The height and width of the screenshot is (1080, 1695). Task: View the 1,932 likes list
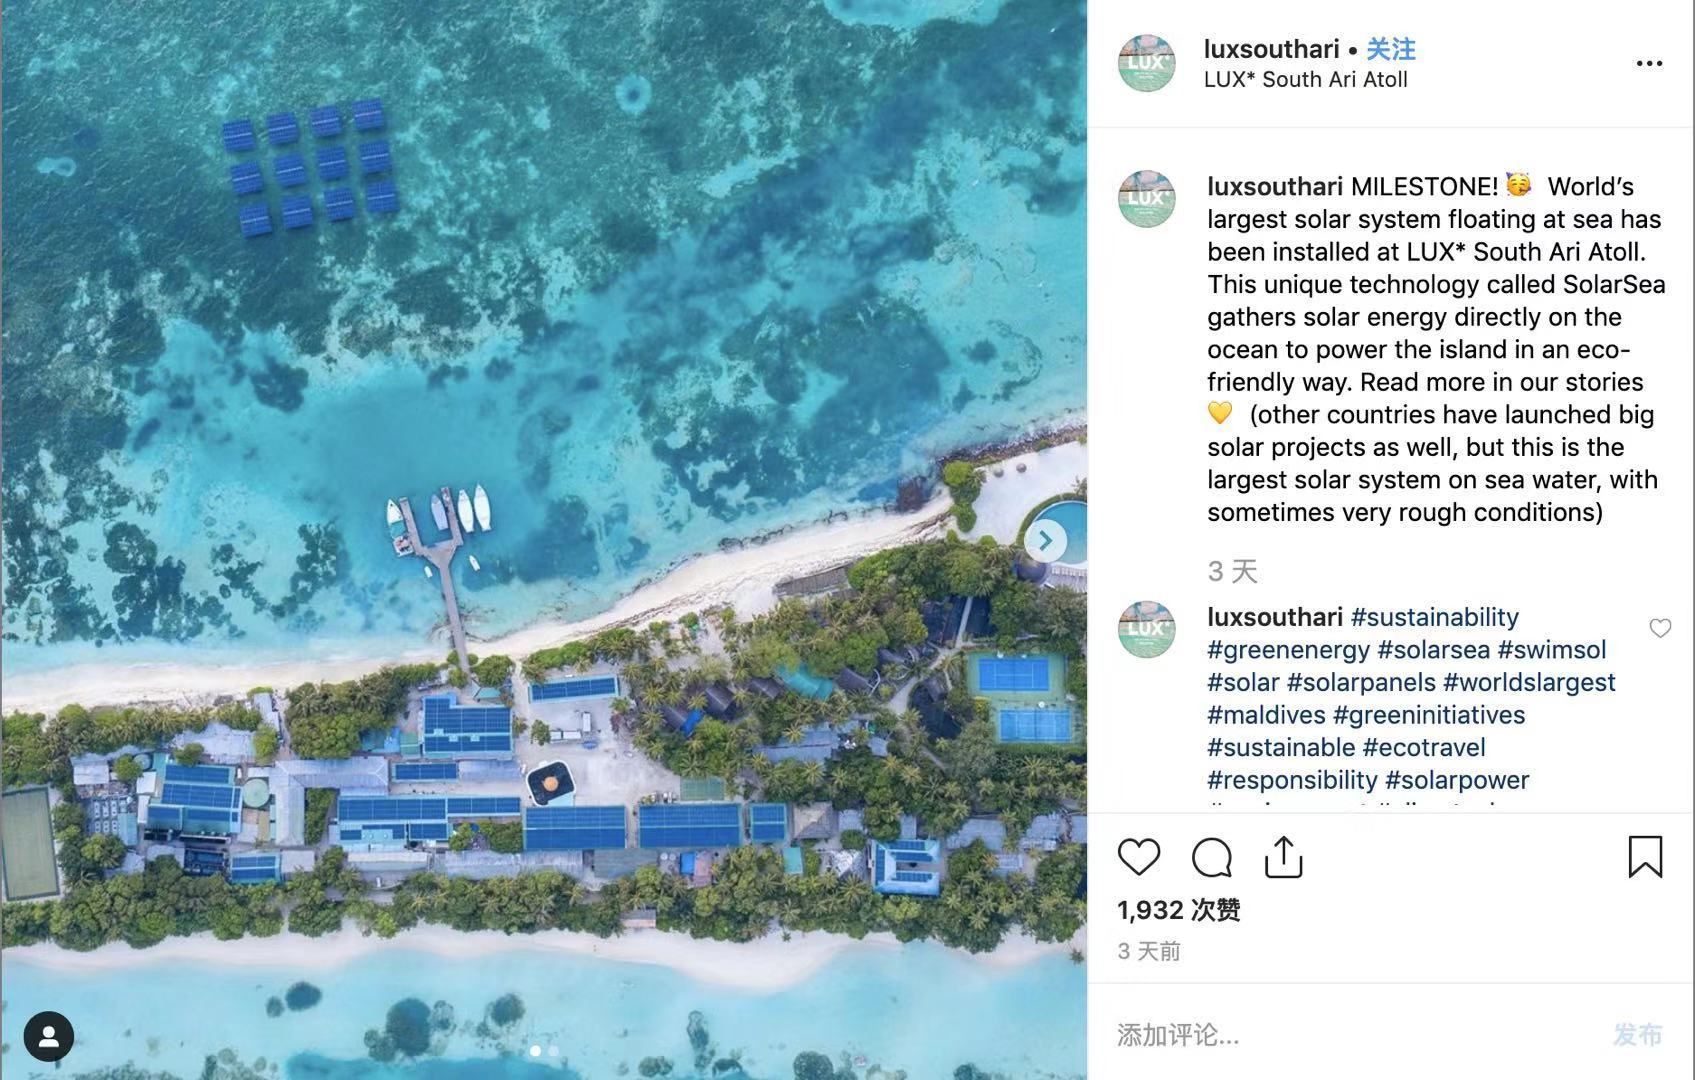1179,910
